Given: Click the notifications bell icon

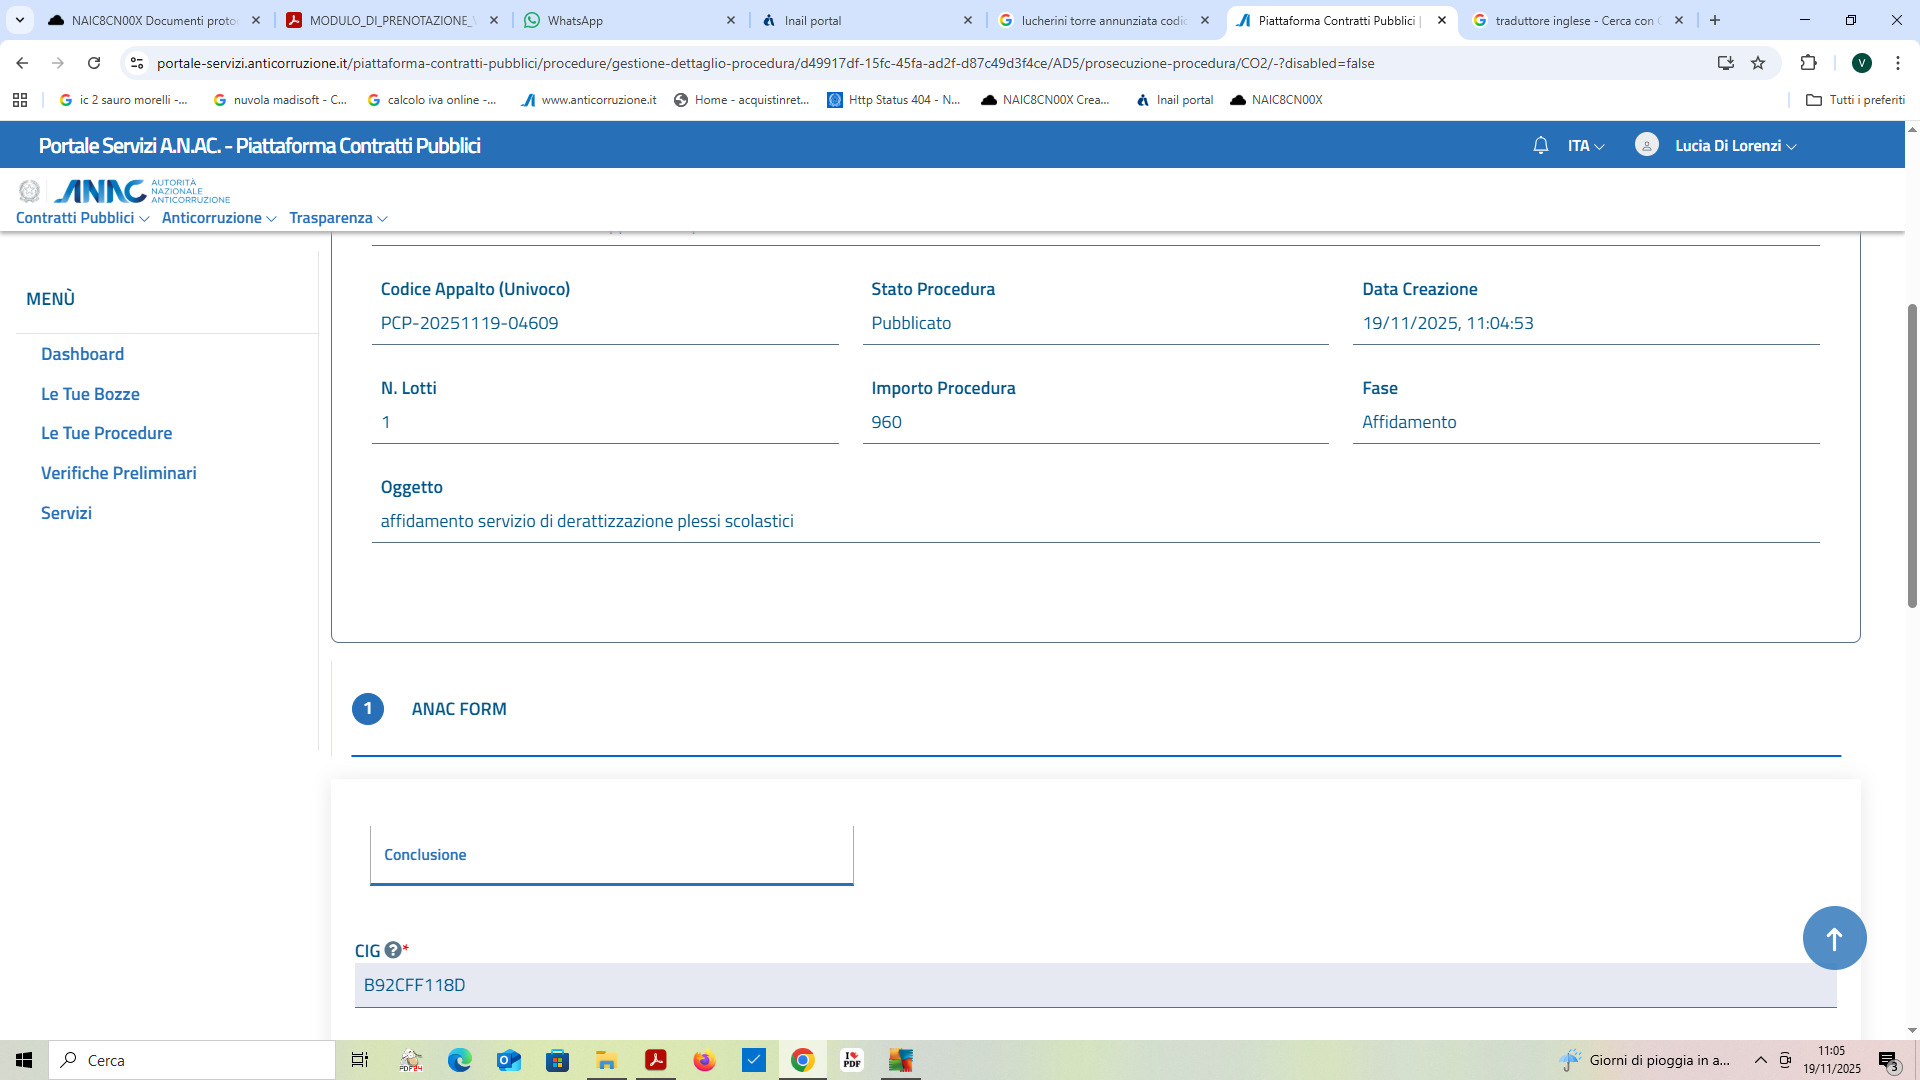Looking at the screenshot, I should 1540,146.
